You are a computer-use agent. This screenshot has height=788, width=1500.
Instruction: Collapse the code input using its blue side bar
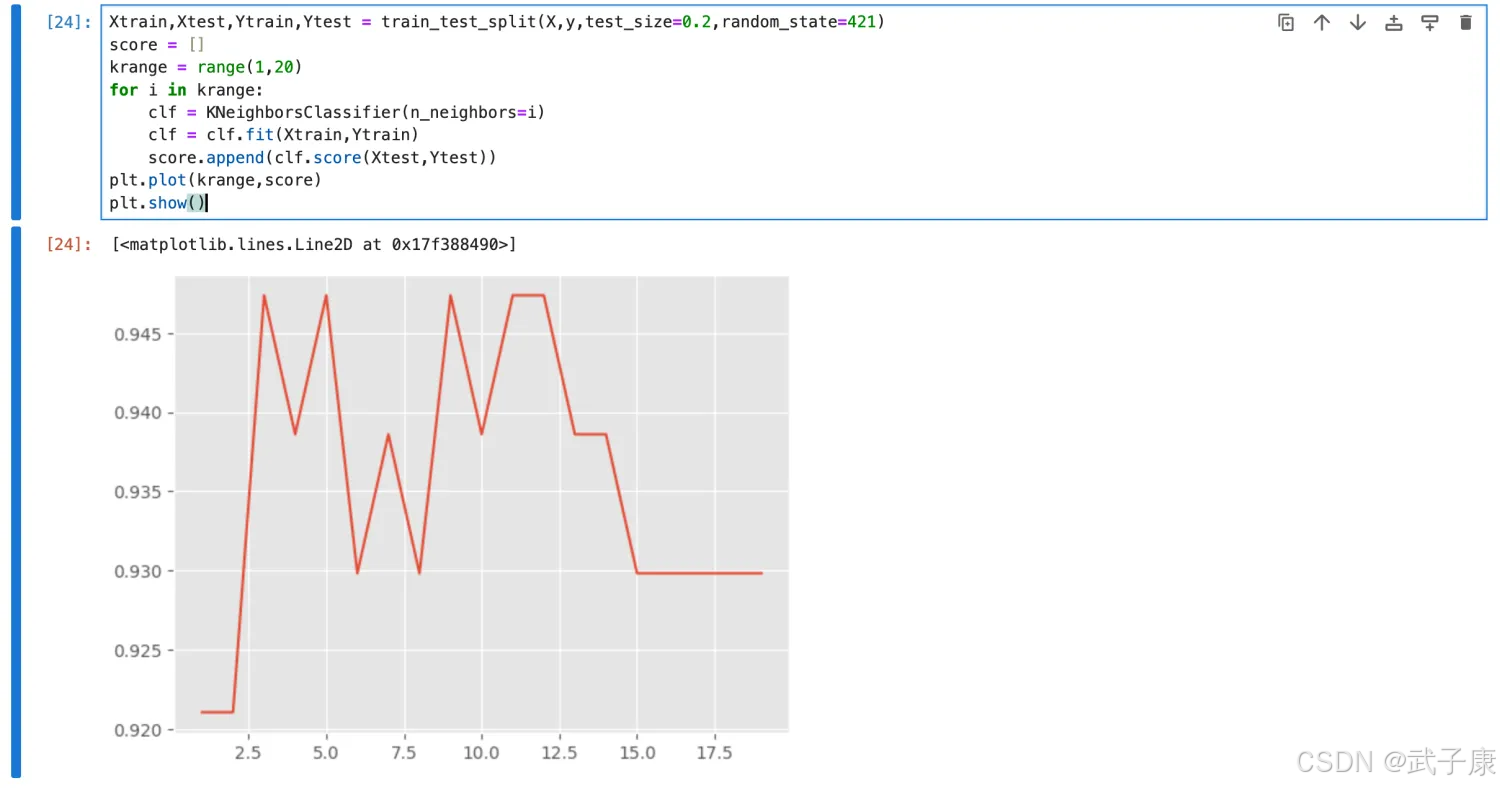coord(15,111)
